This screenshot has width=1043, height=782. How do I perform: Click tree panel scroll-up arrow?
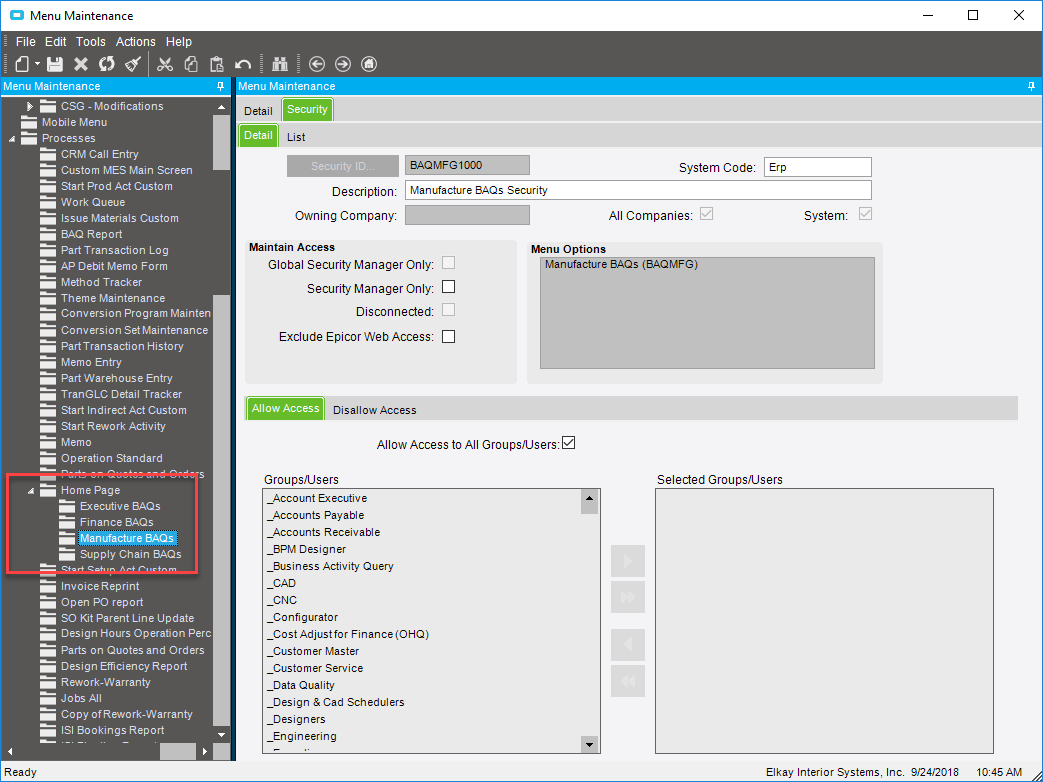[222, 106]
